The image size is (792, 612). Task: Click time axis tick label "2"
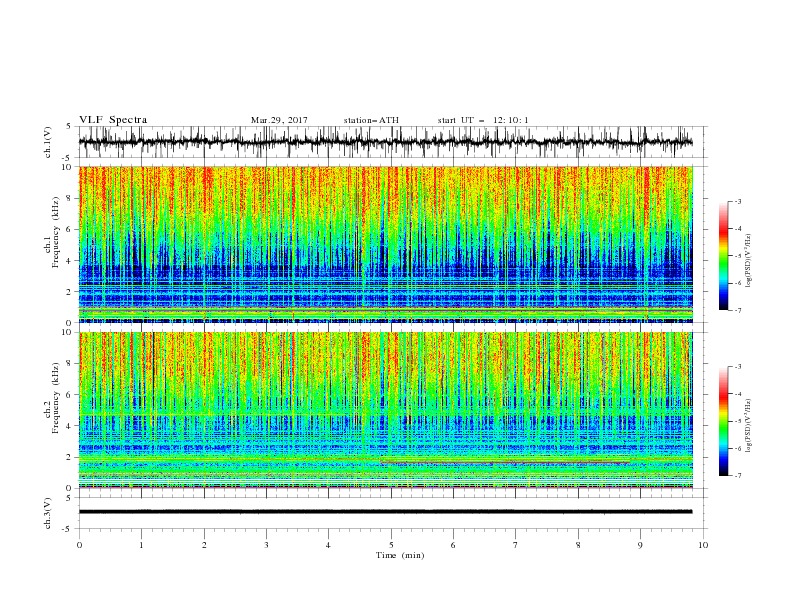pos(204,545)
